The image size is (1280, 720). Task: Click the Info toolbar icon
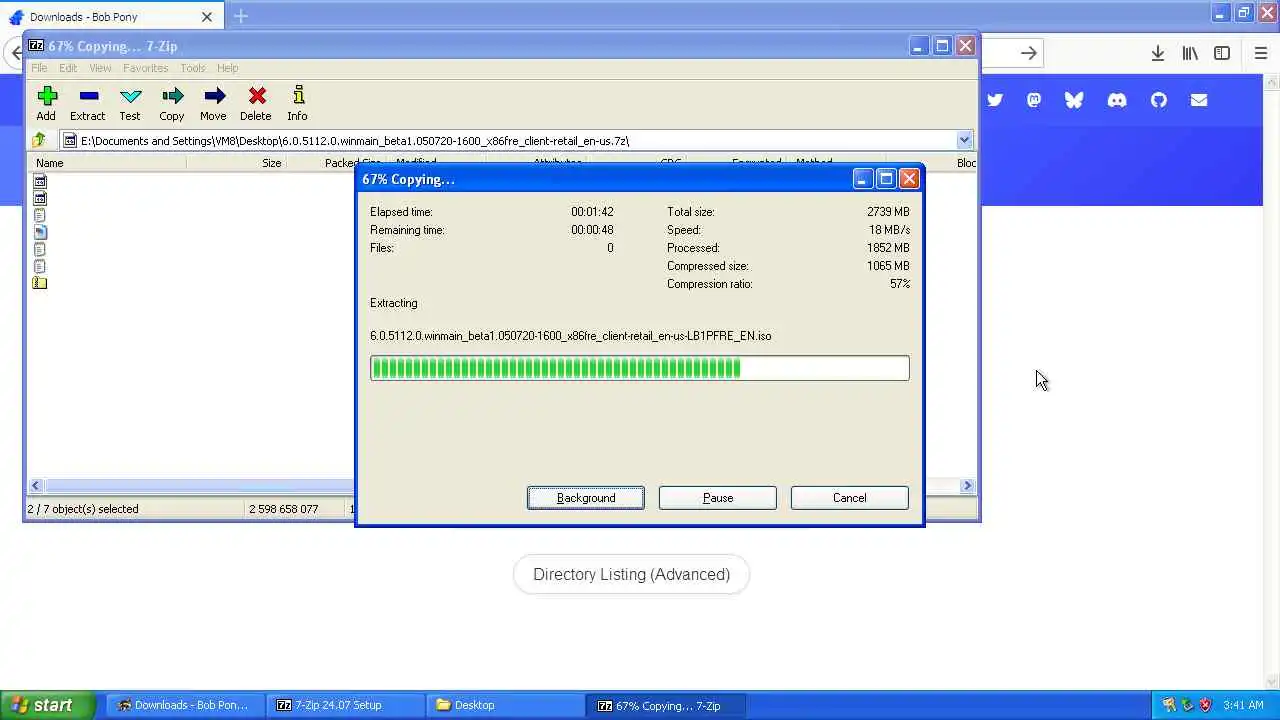pos(298,96)
